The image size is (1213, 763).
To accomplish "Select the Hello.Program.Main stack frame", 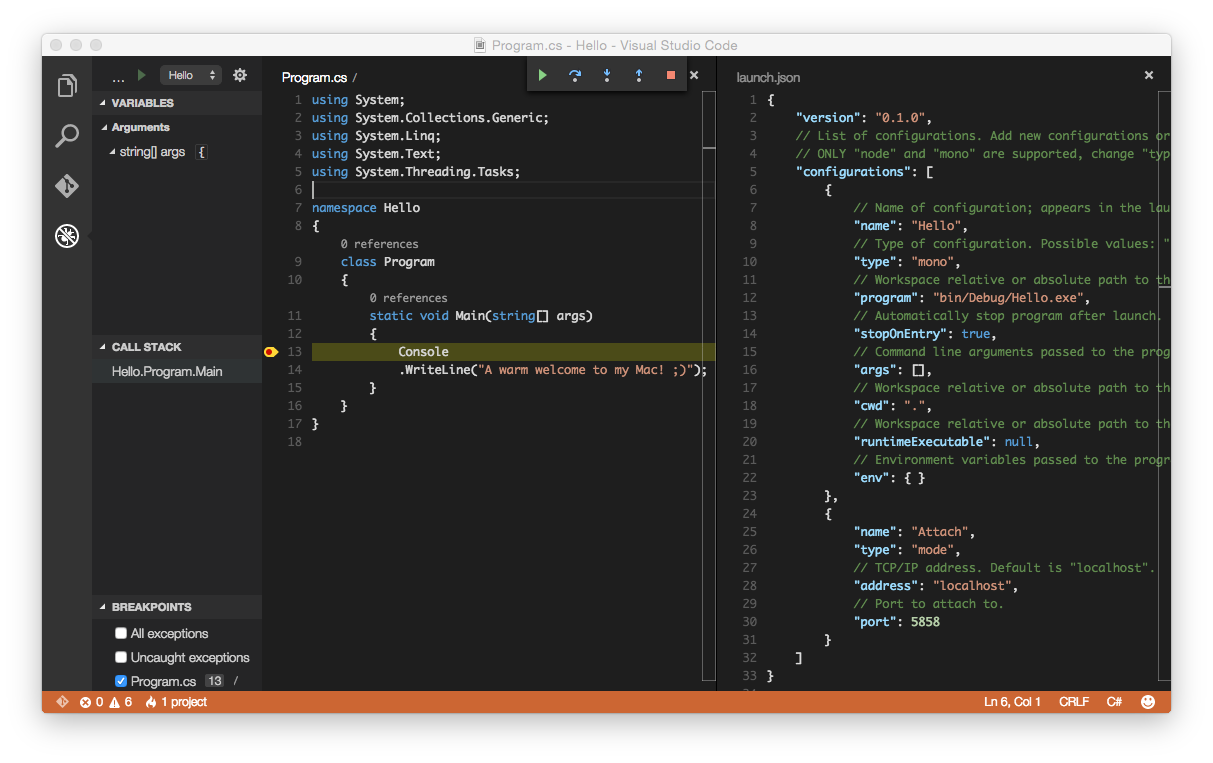I will 177,371.
